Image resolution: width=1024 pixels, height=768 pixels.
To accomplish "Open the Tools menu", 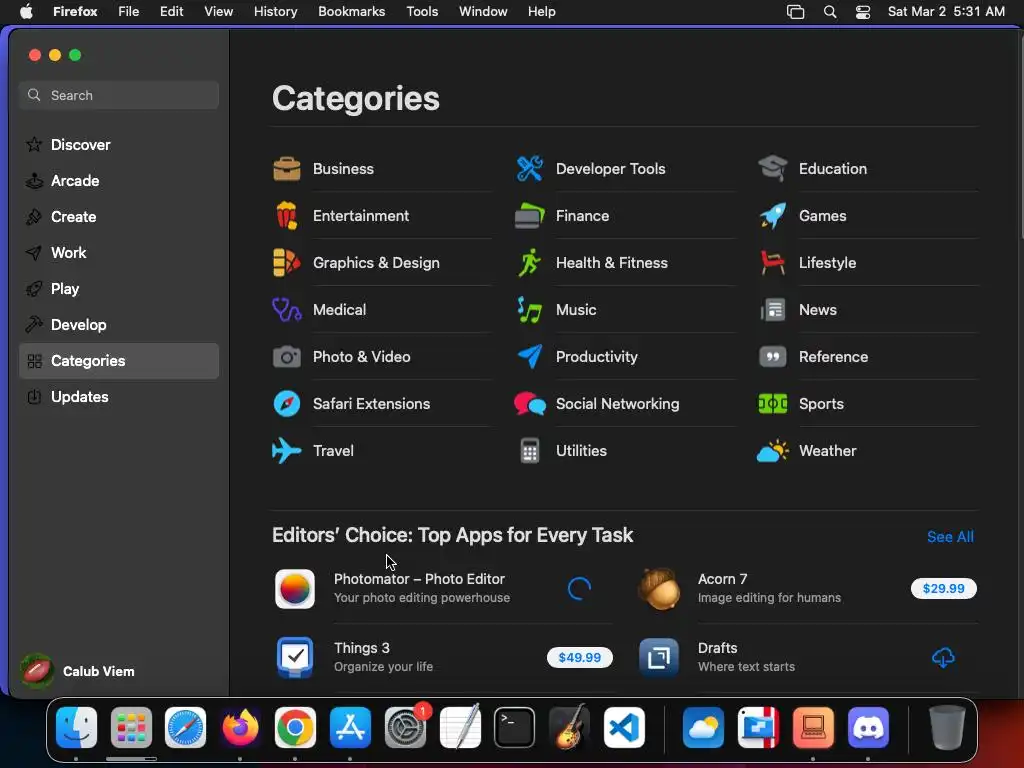I will coord(422,11).
